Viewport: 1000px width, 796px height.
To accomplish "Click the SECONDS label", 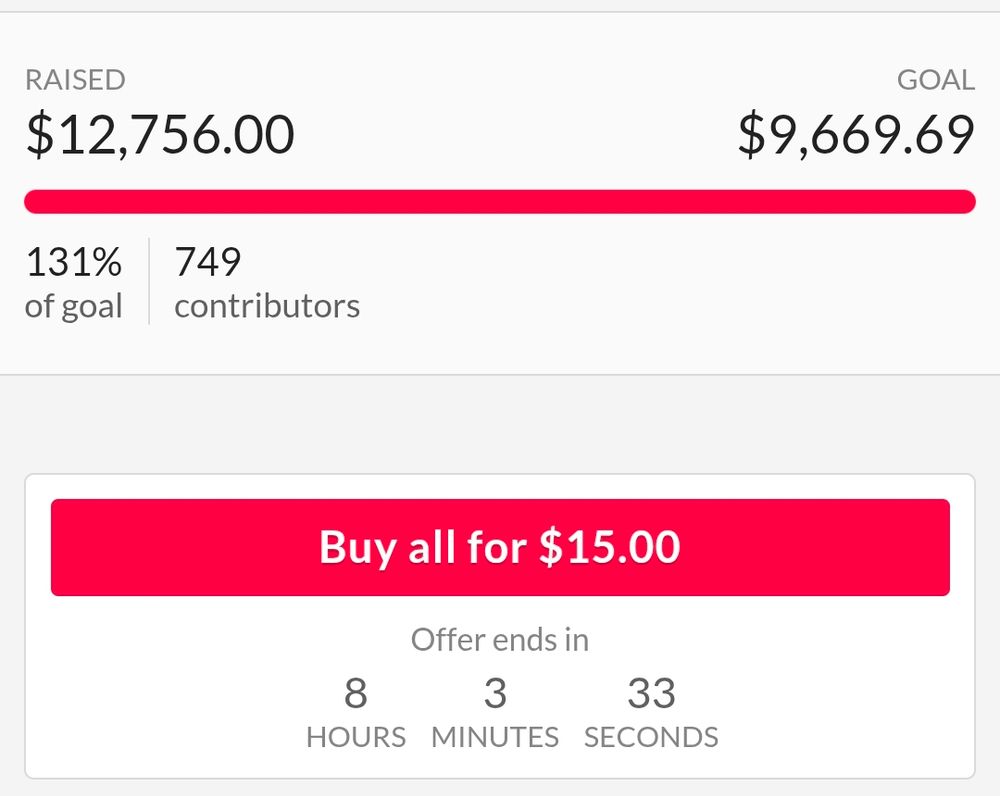I will click(651, 737).
